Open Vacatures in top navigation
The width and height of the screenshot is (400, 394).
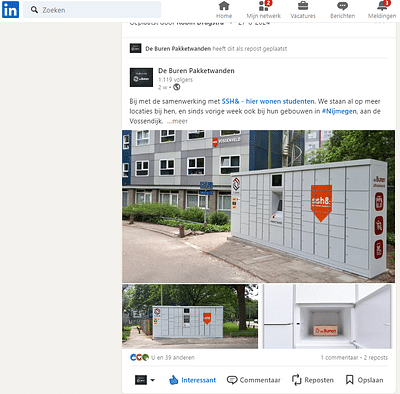coord(303,10)
